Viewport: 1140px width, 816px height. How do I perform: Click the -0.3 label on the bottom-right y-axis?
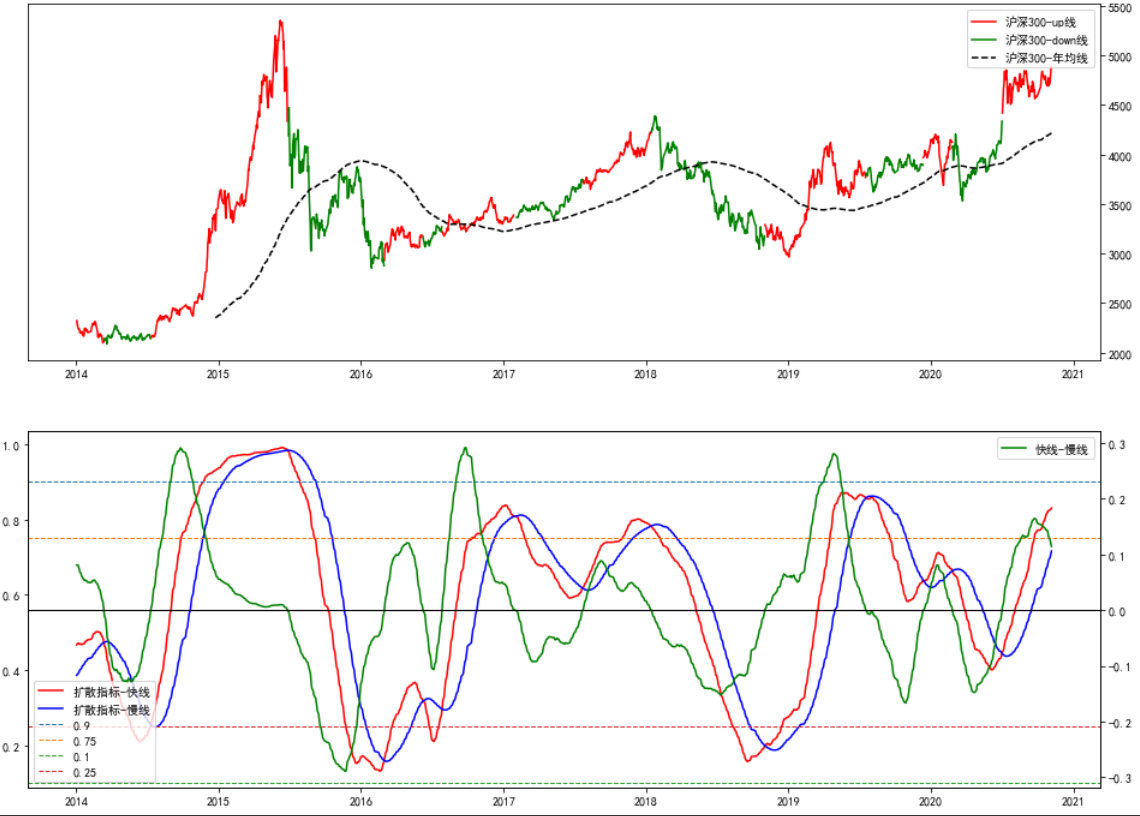pos(1119,779)
